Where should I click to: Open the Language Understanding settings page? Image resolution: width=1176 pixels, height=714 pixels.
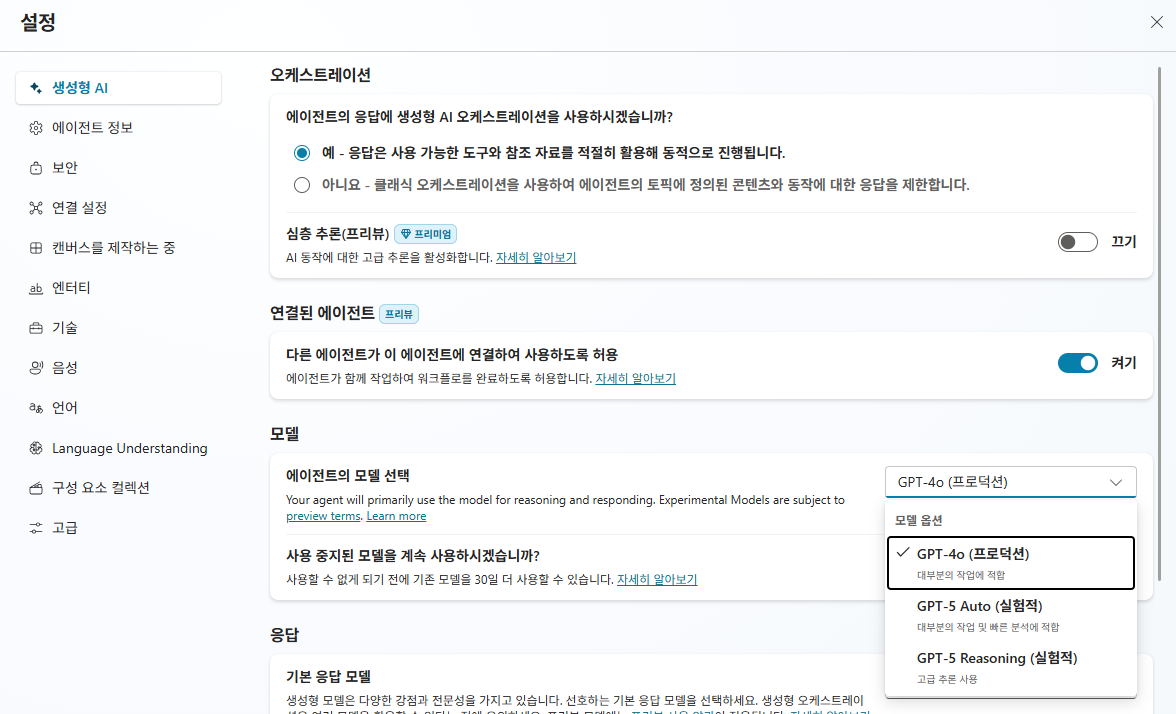coord(118,448)
